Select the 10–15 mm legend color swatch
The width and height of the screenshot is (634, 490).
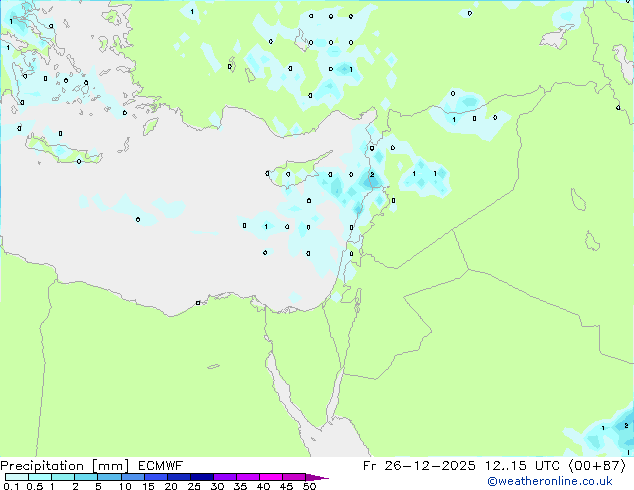[132, 477]
